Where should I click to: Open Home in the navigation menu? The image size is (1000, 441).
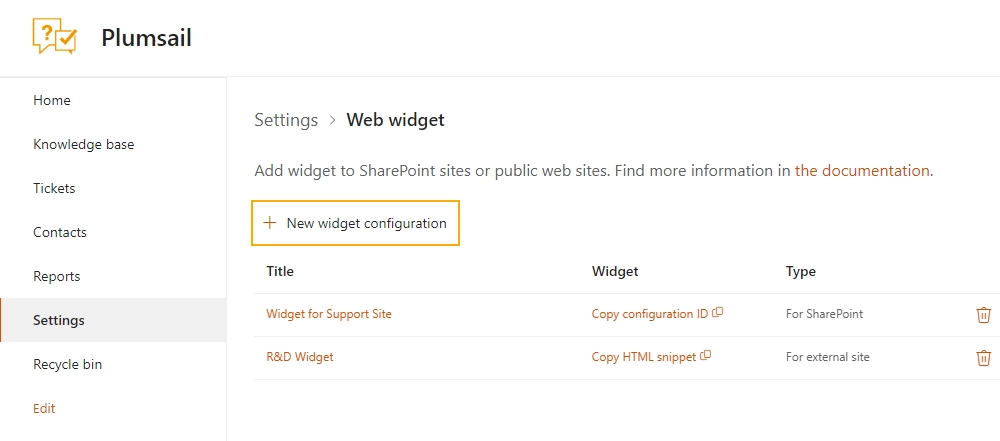(52, 100)
